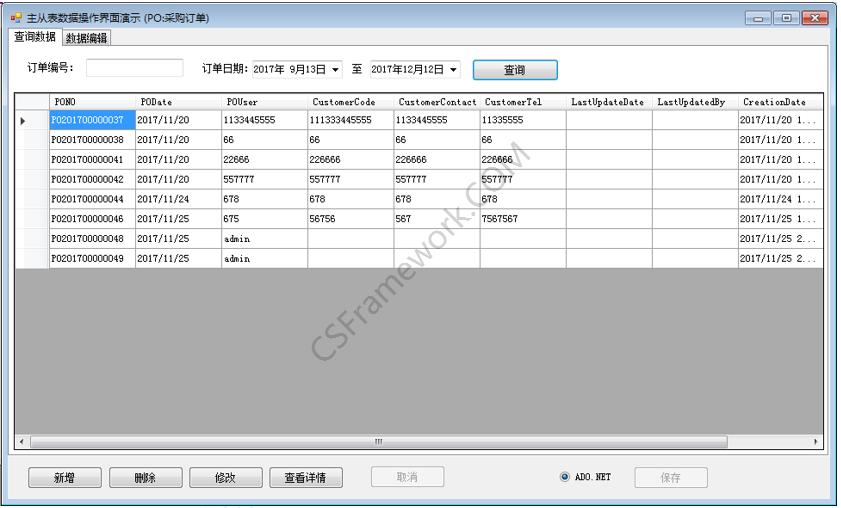Open the end date dropdown calendar
The image size is (841, 508).
(x=453, y=70)
